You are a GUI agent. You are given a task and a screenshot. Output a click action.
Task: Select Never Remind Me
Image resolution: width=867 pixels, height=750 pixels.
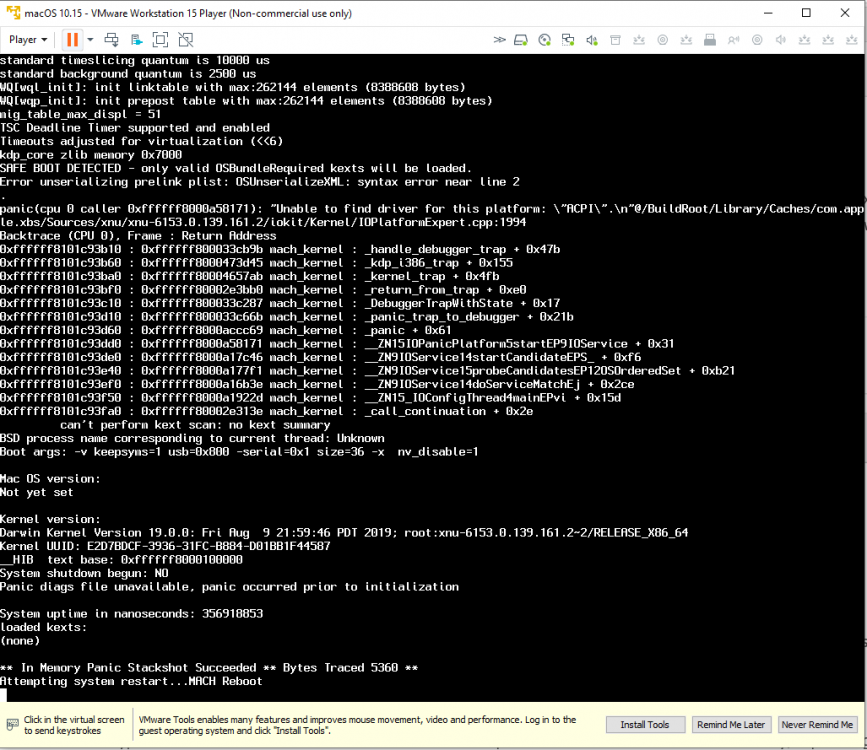pyautogui.click(x=817, y=725)
